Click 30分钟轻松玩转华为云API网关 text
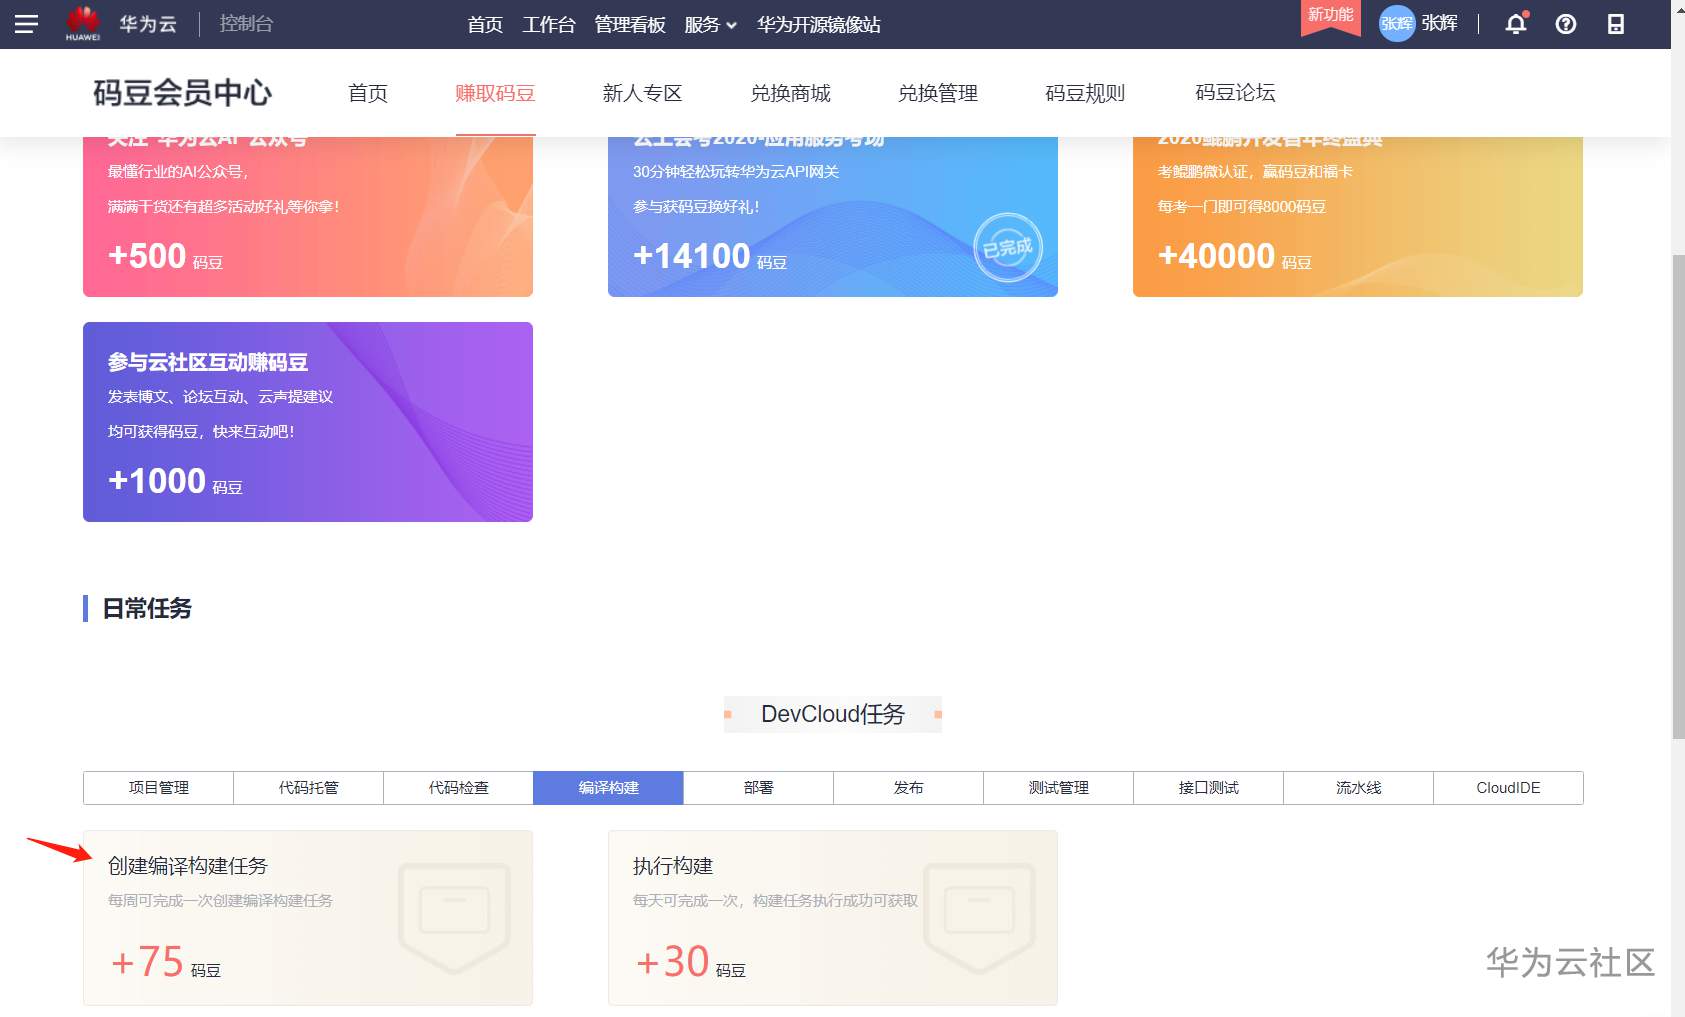The height and width of the screenshot is (1017, 1685). 736,172
